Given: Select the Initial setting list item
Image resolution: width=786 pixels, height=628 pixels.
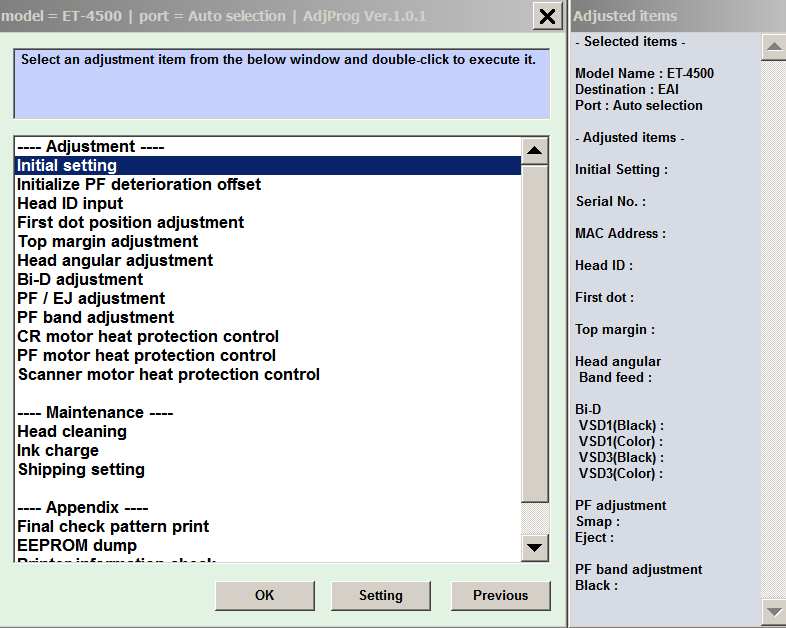Looking at the screenshot, I should point(268,165).
